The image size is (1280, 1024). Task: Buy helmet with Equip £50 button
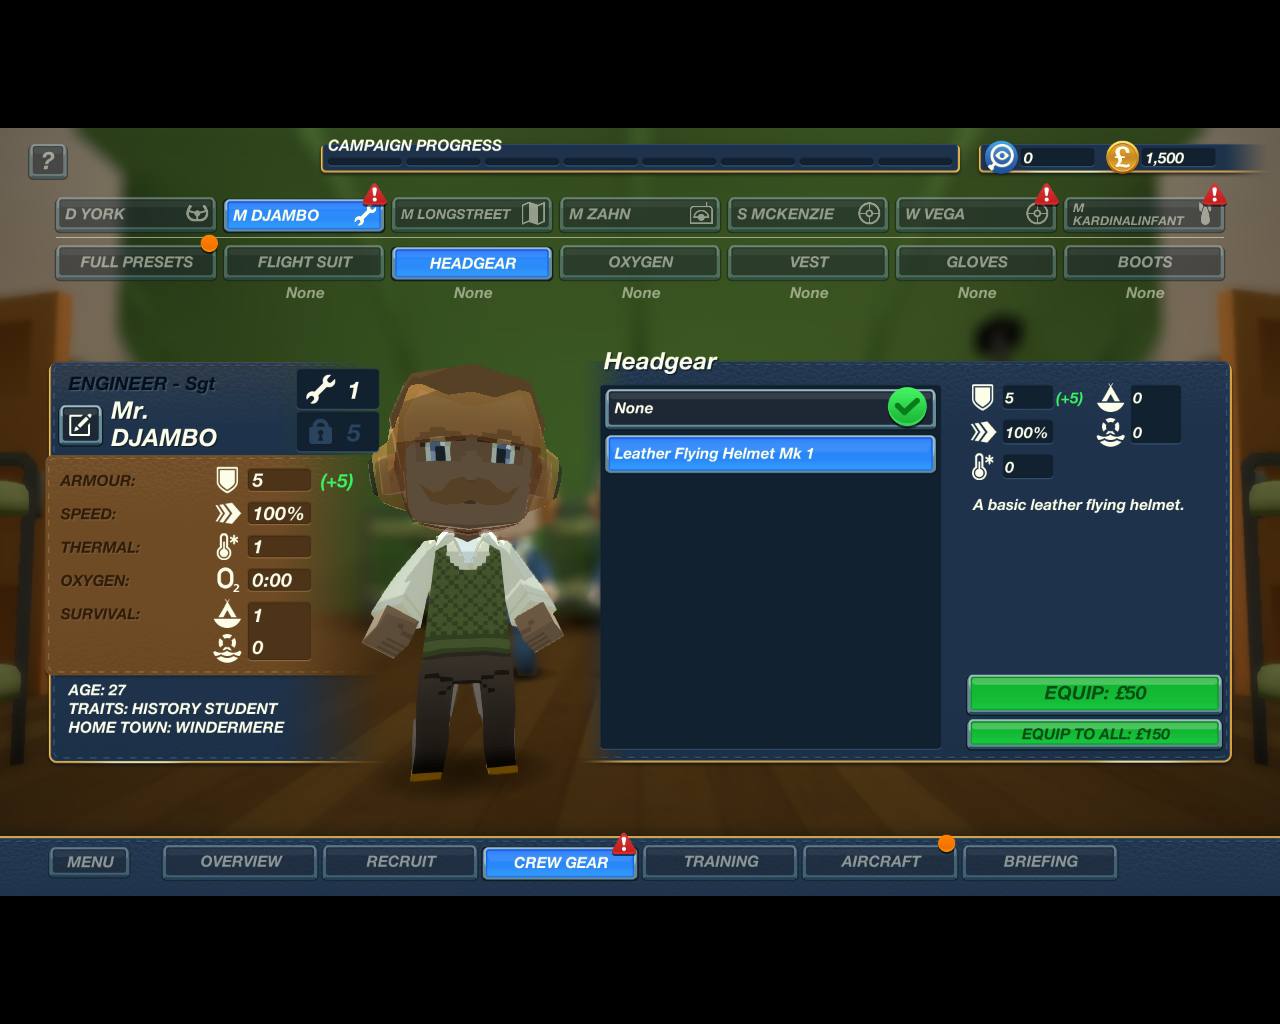1094,693
